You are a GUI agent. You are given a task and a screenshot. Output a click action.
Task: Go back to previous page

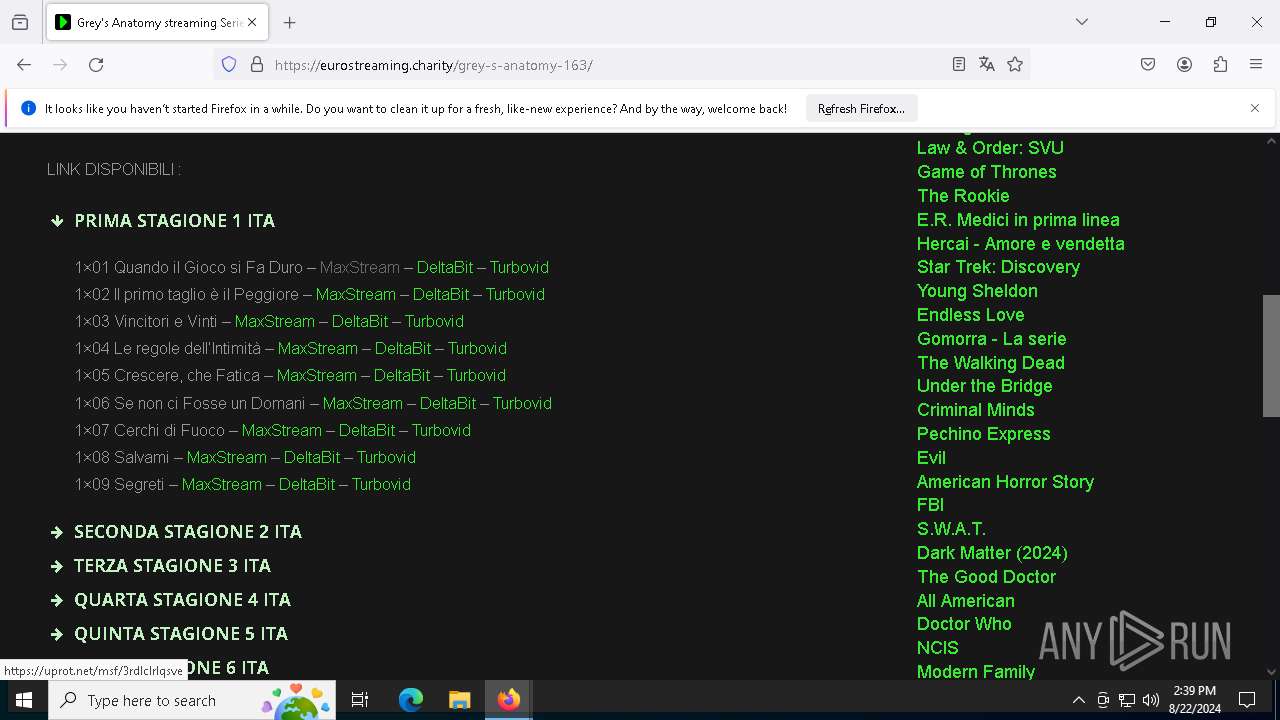pos(24,64)
